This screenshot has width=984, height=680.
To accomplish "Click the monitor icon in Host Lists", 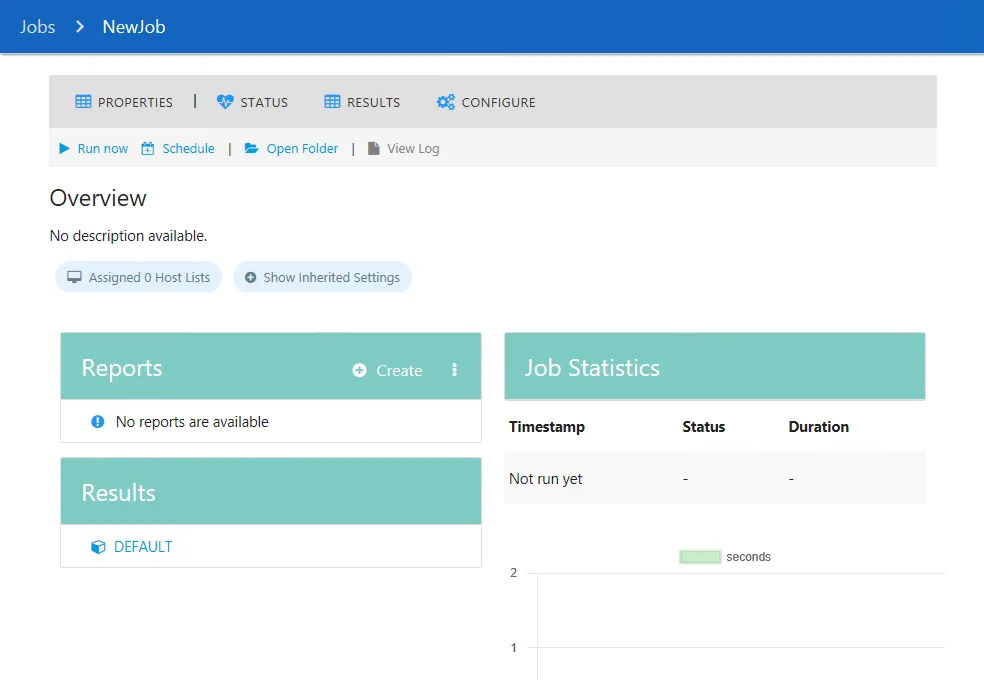I will (74, 277).
